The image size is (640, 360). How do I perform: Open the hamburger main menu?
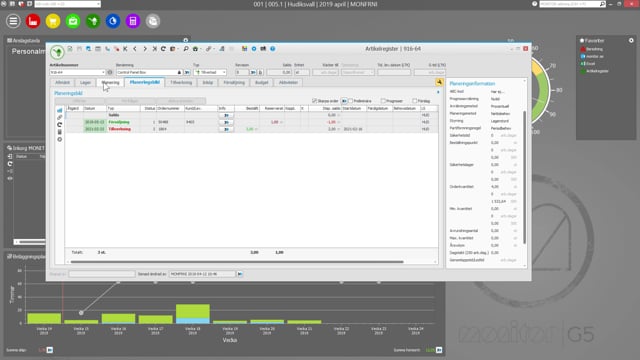(13, 21)
